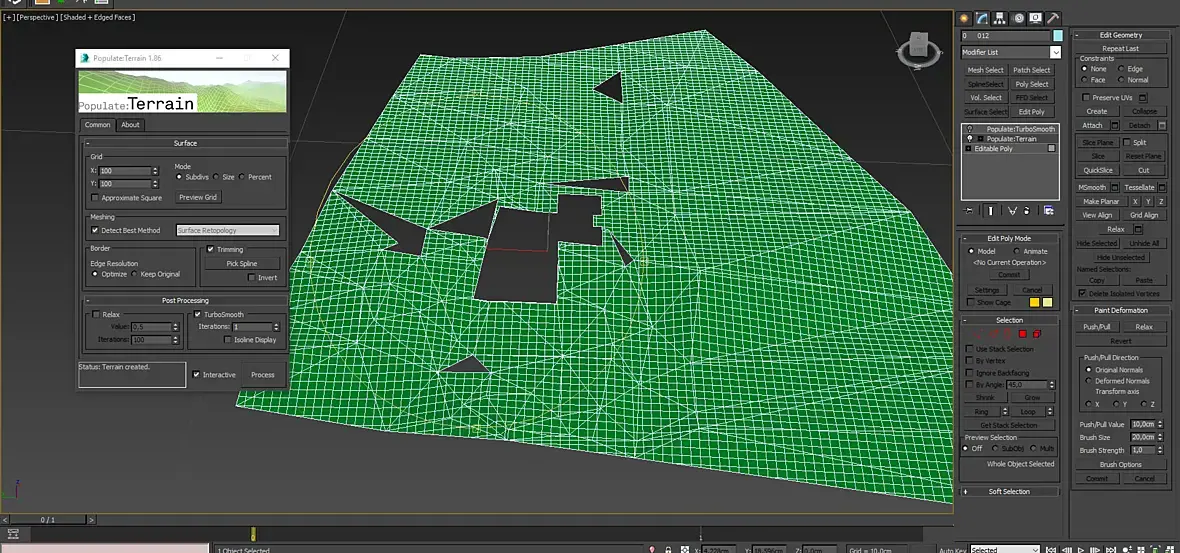Click the object color swatch beside name
This screenshot has height=553, width=1180.
tap(1058, 35)
